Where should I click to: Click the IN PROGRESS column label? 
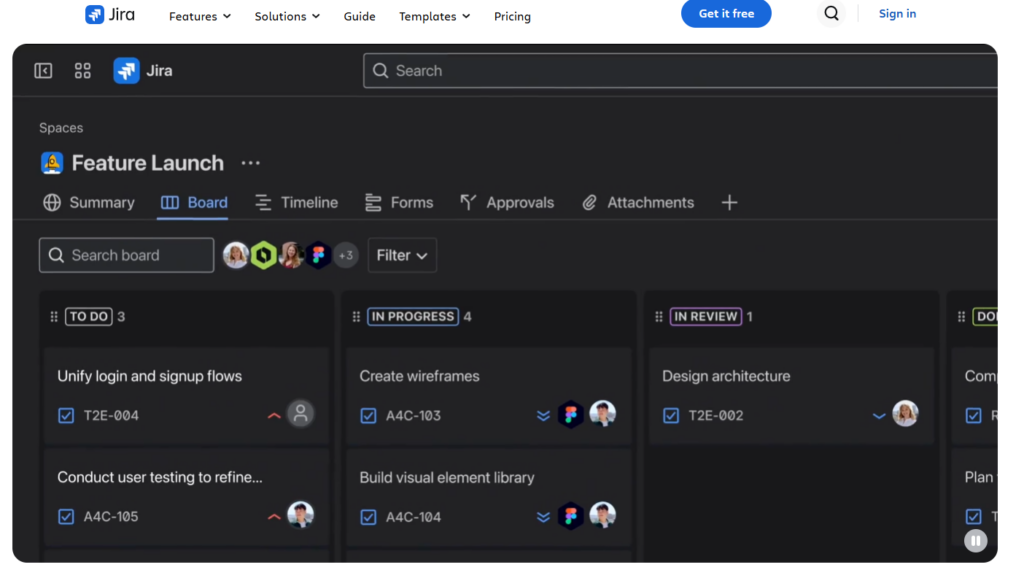point(413,317)
